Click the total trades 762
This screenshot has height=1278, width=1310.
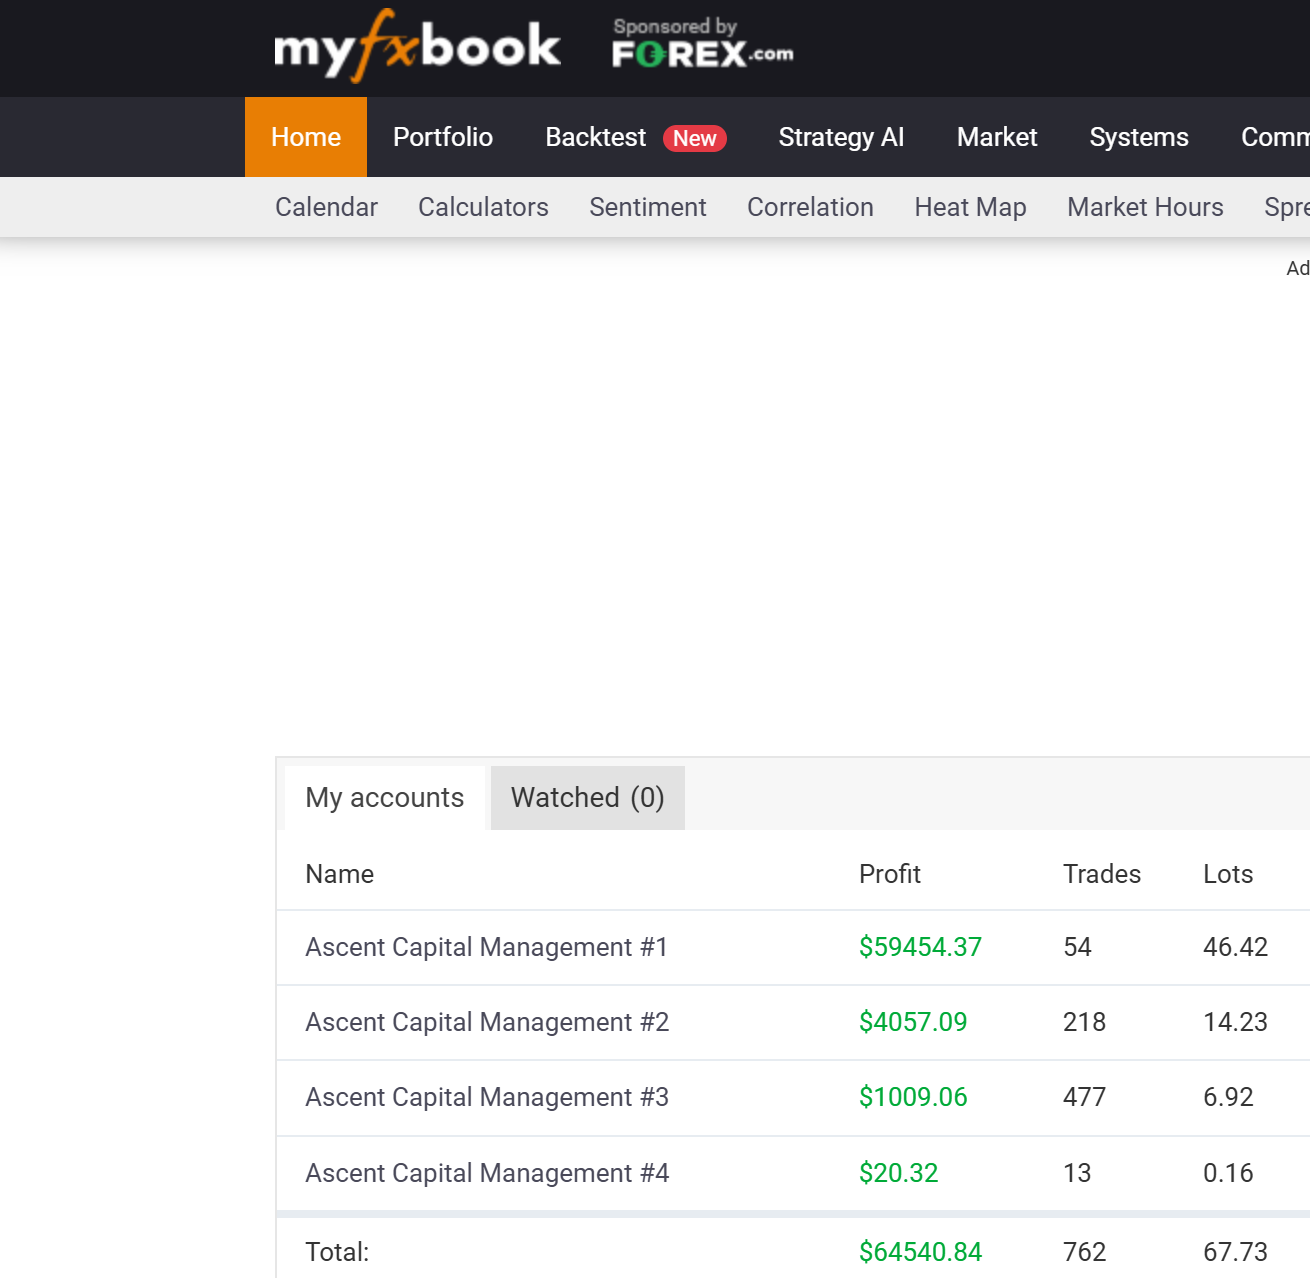point(1084,1252)
